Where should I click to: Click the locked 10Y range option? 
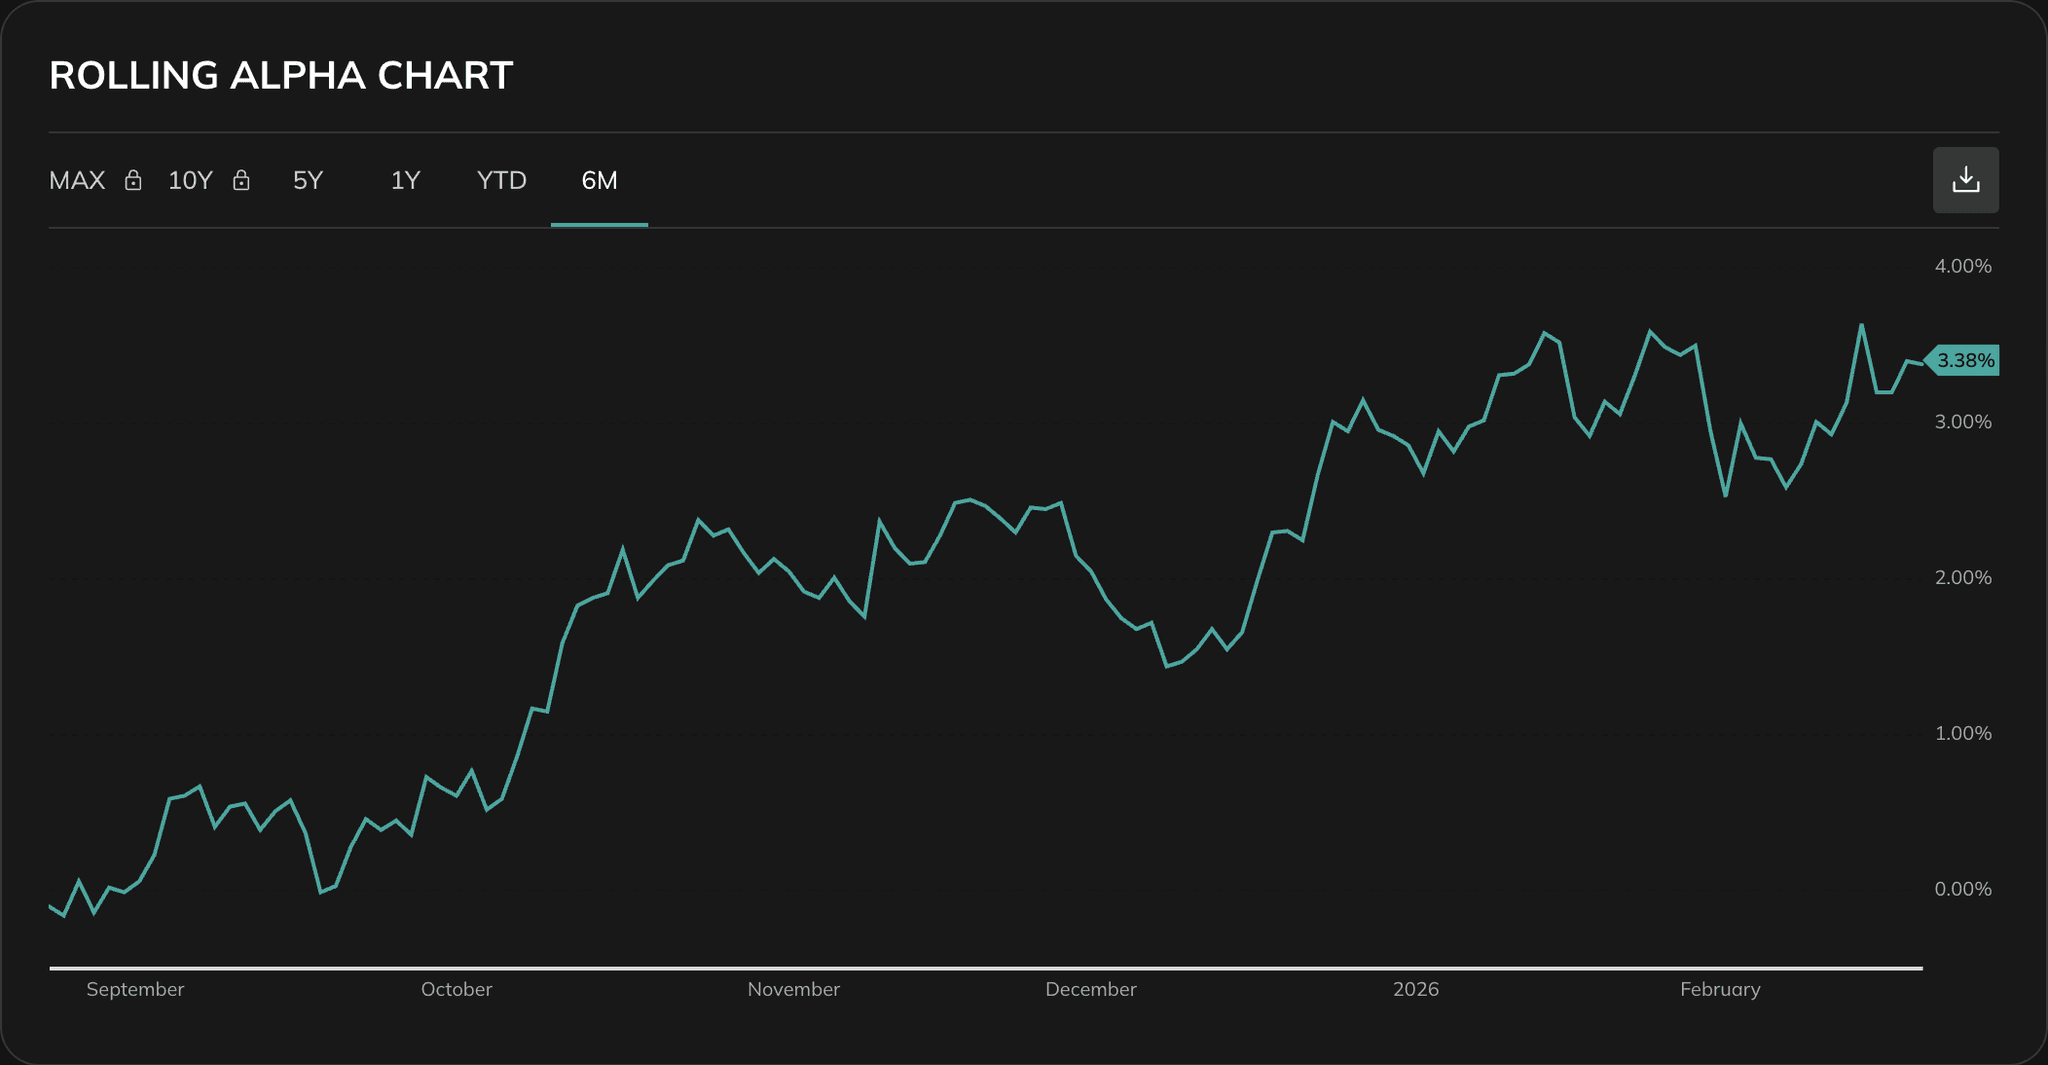(190, 181)
